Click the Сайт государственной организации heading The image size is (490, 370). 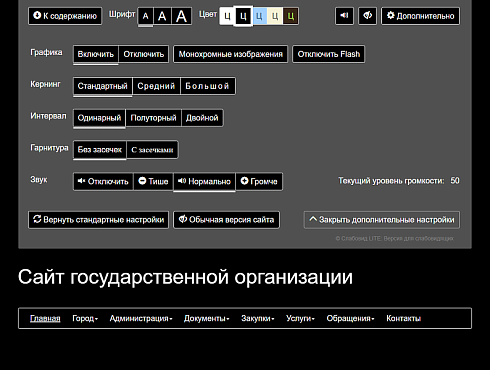pyautogui.click(x=185, y=277)
